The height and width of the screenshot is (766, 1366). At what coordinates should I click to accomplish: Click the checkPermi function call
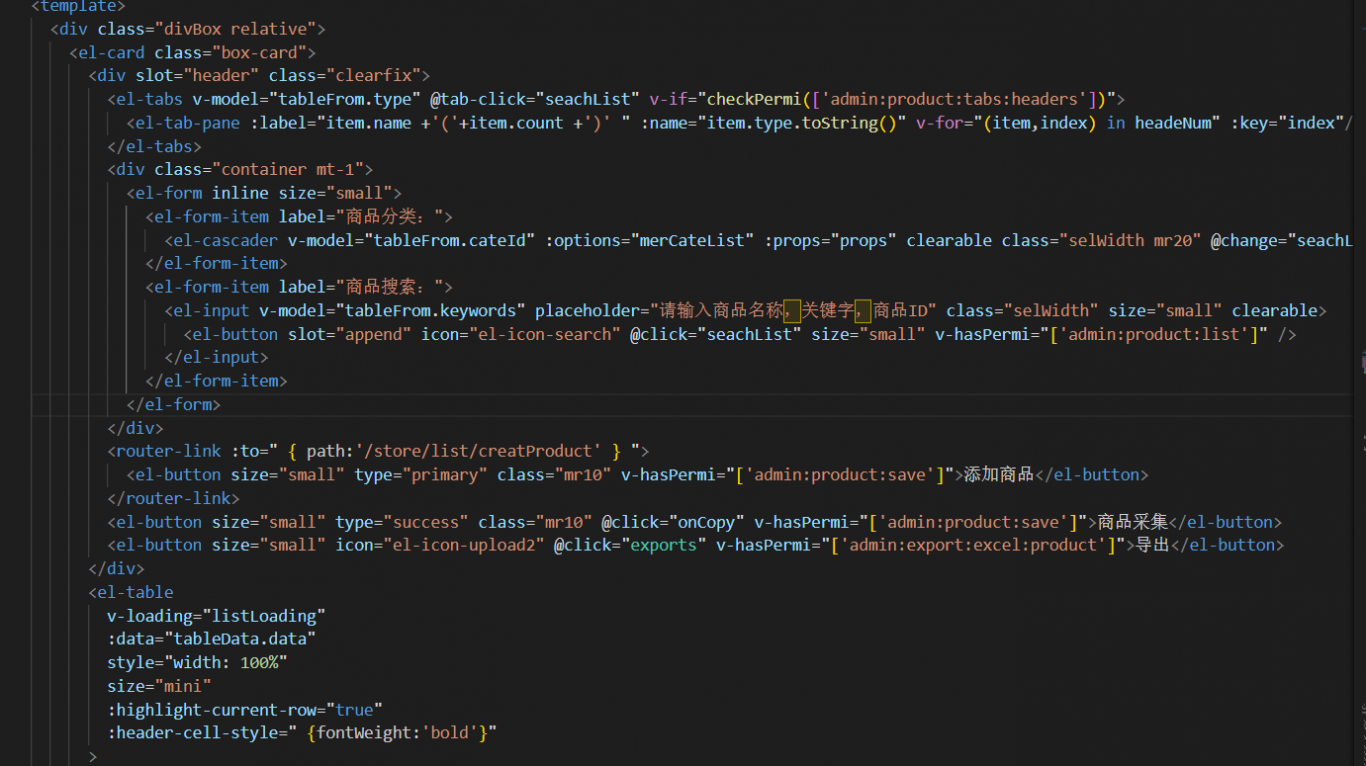(x=754, y=99)
